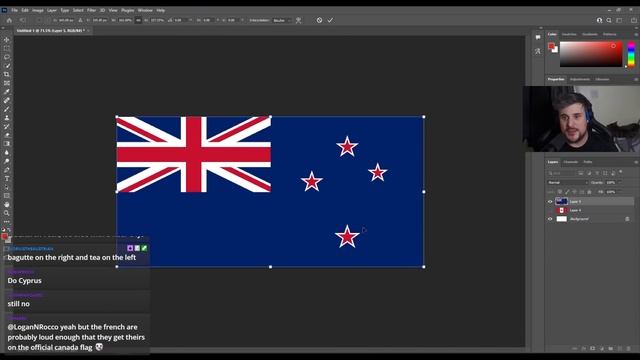
Task: Switch to the Adjustments tab
Action: pyautogui.click(x=580, y=79)
